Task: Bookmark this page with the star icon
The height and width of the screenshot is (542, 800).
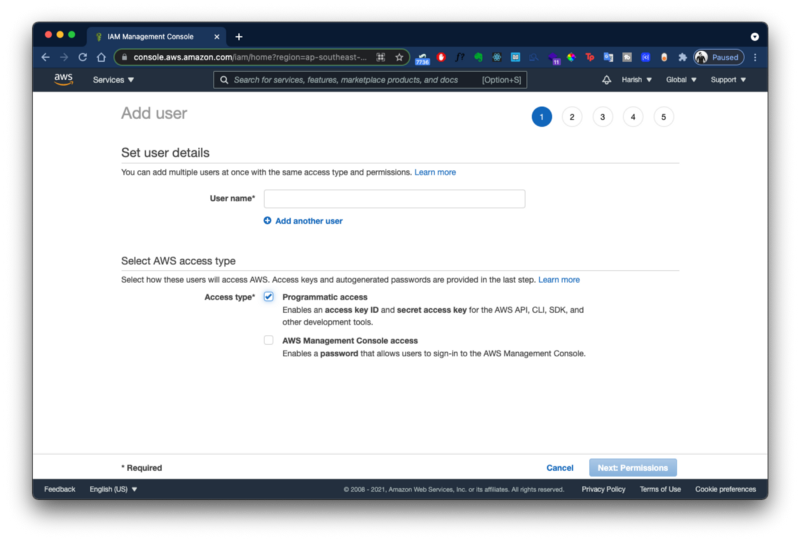Action: 399,57
